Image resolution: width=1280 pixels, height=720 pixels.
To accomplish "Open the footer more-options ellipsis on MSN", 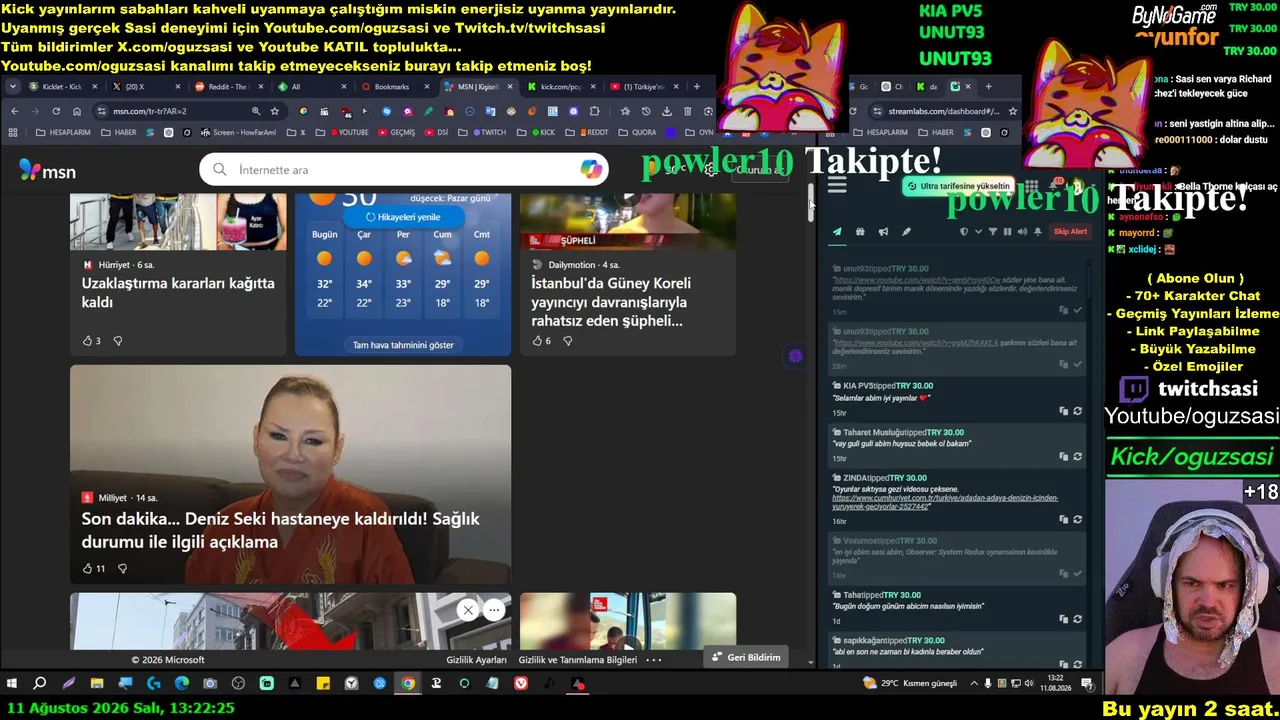I will [654, 660].
